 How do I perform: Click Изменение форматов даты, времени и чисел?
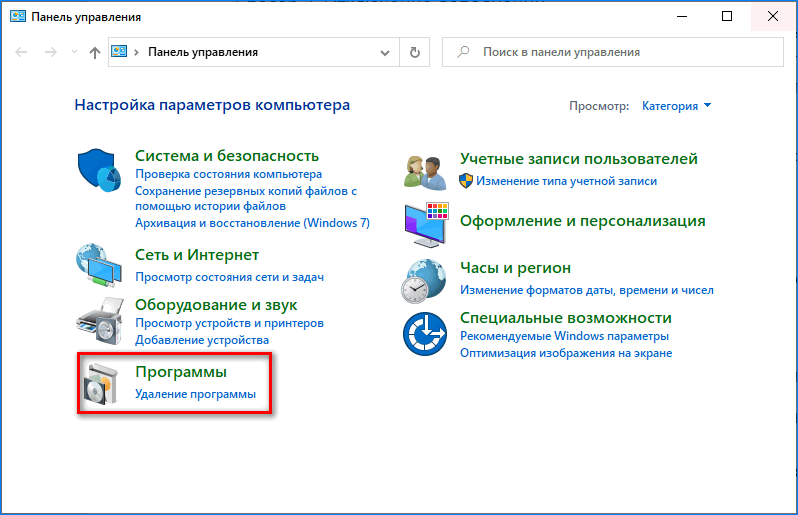coord(587,290)
